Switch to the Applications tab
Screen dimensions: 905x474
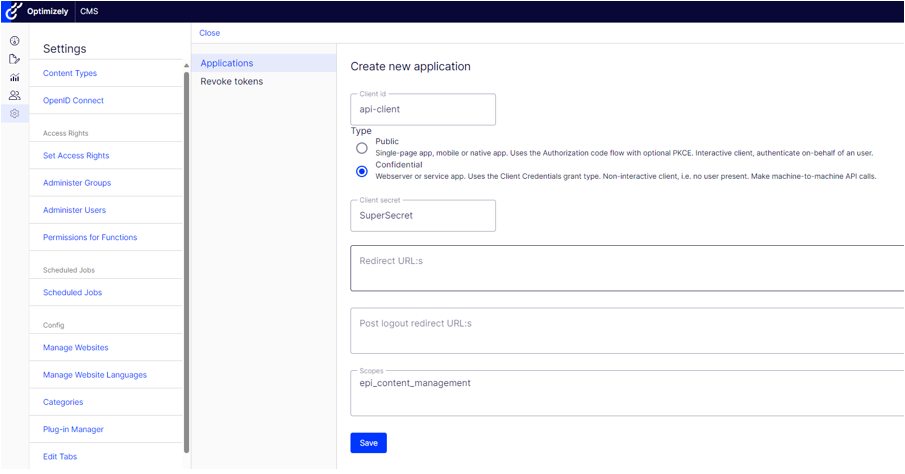[227, 63]
